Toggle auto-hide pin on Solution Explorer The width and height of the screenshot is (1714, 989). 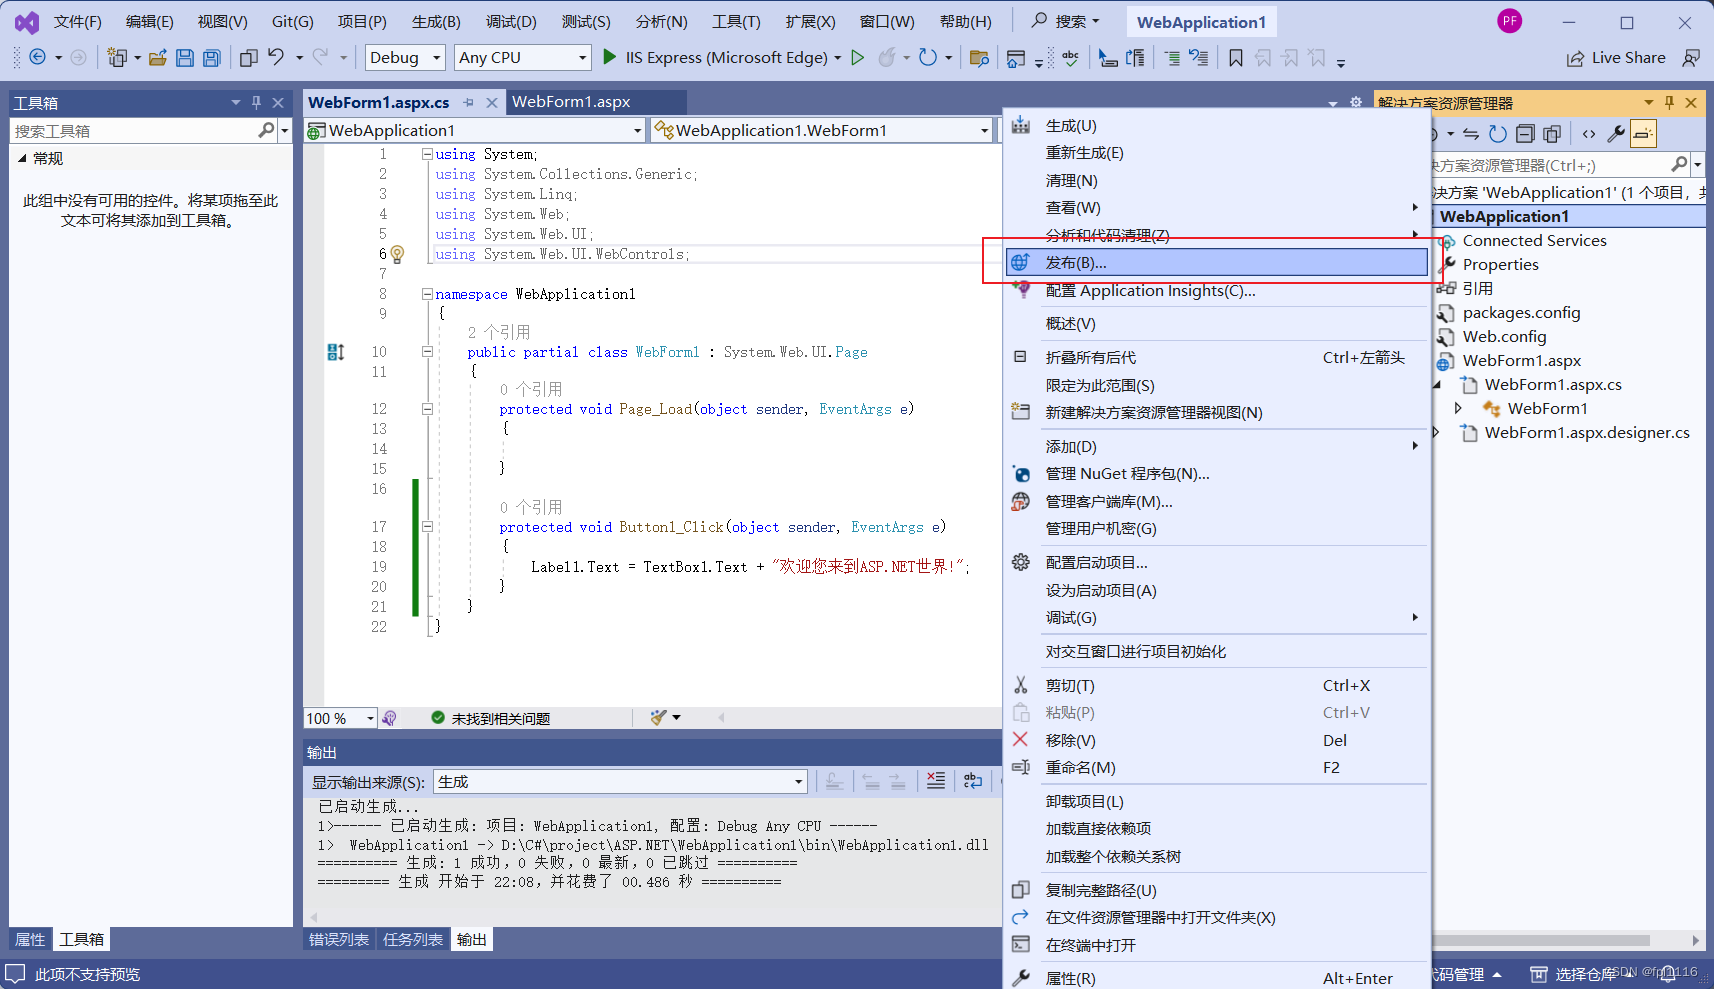(x=1669, y=102)
